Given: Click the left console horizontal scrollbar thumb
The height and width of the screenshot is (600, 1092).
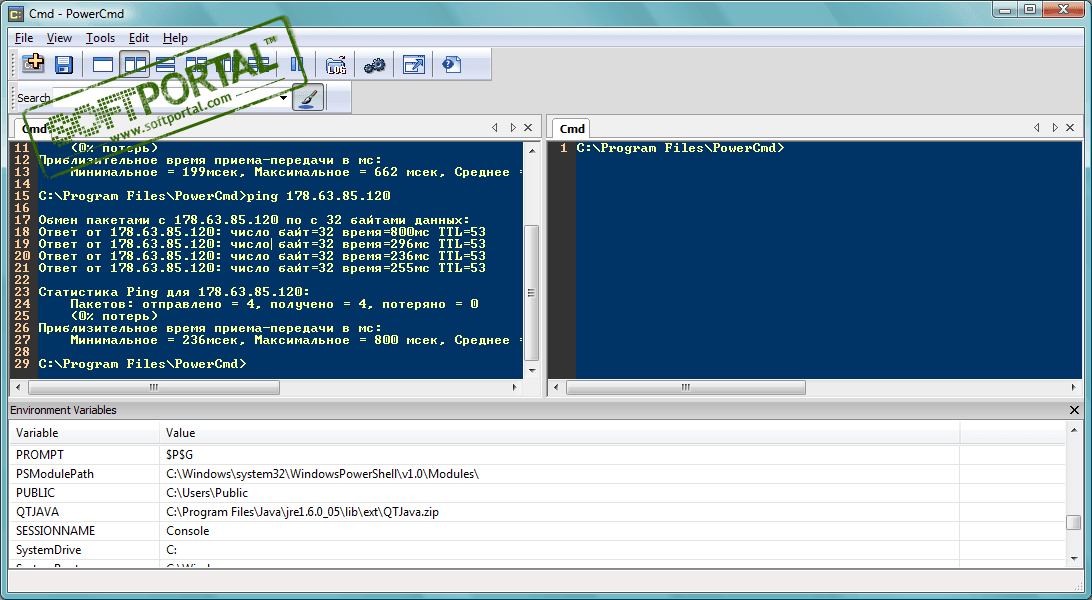Looking at the screenshot, I should click(x=153, y=387).
